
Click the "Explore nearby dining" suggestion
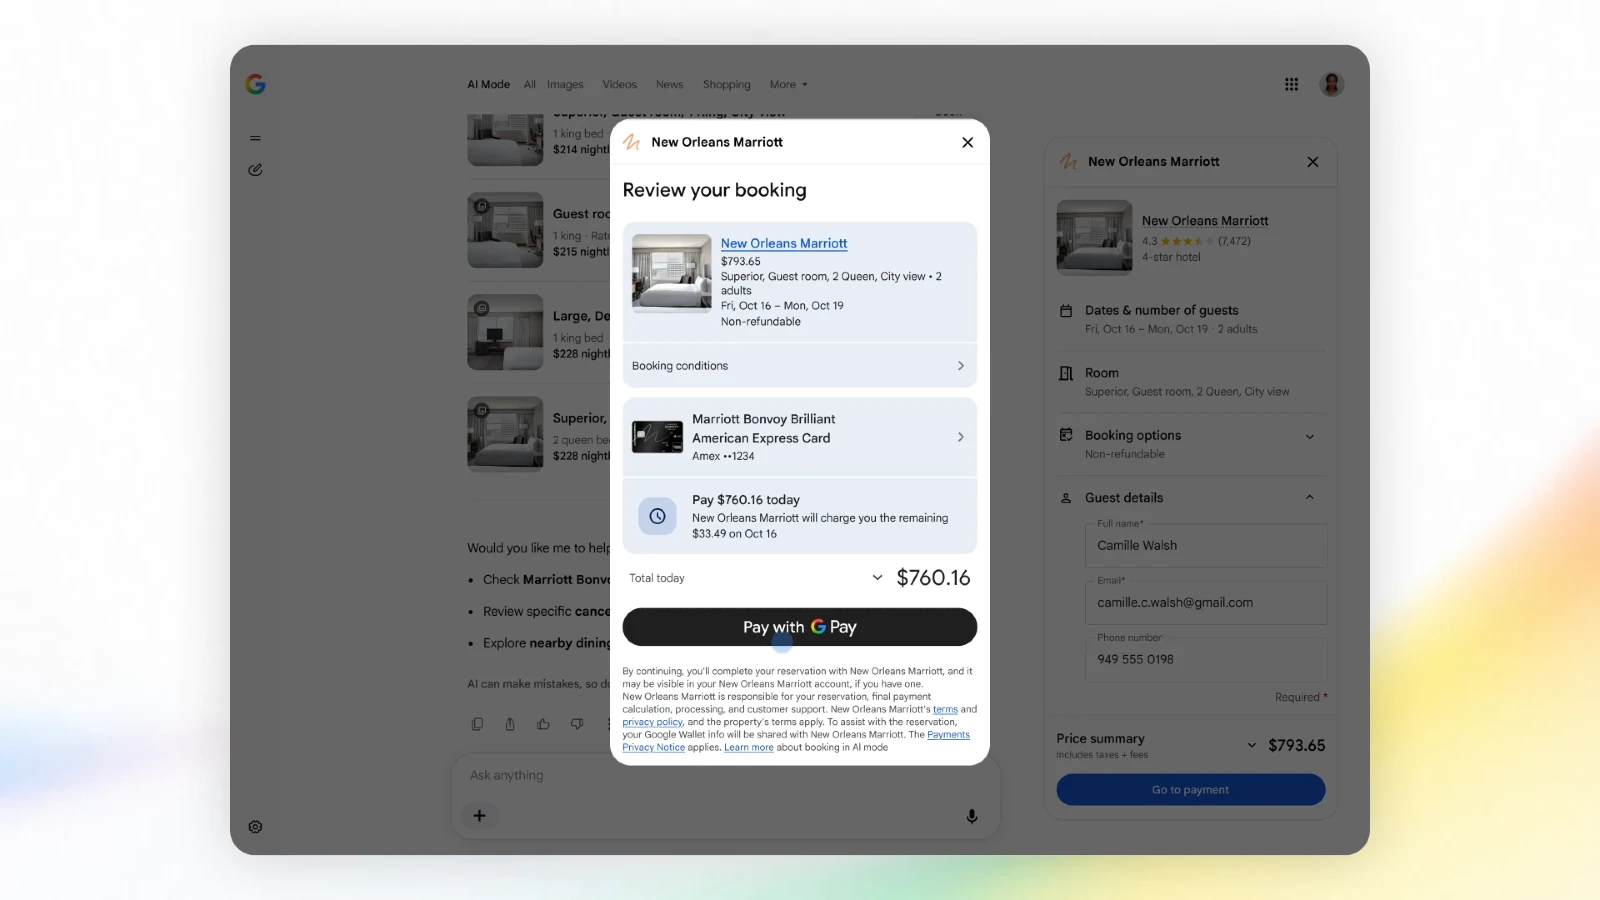tap(546, 643)
